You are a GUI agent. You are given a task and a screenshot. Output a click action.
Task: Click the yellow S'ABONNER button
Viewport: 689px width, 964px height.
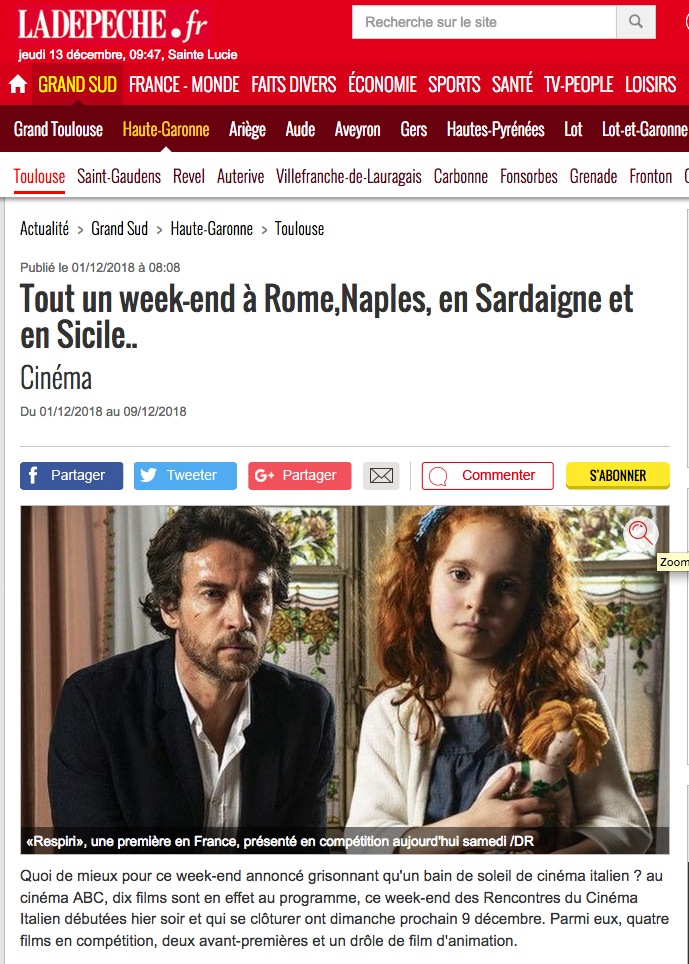click(x=618, y=476)
